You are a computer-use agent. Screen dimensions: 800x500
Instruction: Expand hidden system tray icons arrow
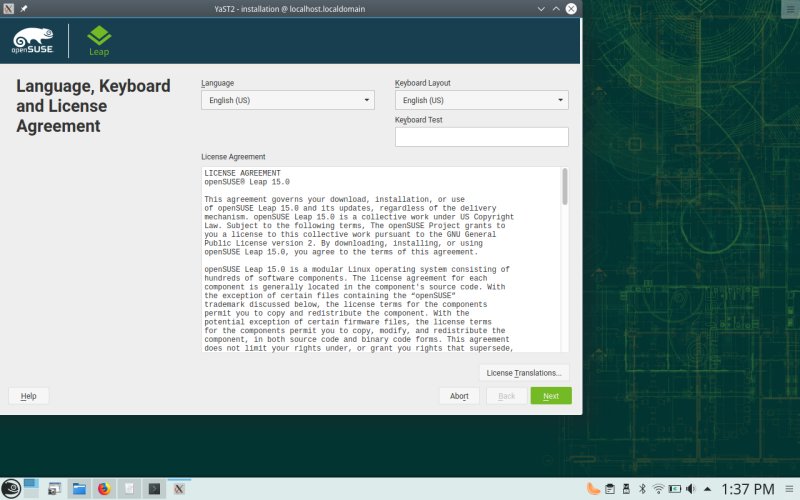tap(707, 489)
